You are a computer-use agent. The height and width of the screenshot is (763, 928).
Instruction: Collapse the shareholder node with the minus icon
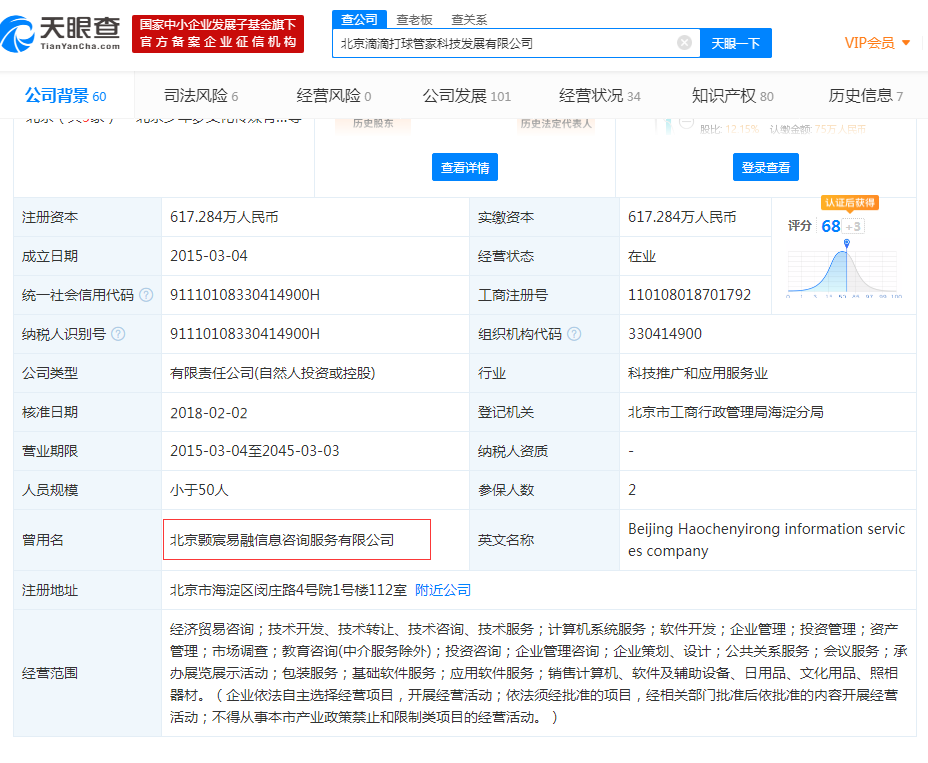[x=685, y=122]
